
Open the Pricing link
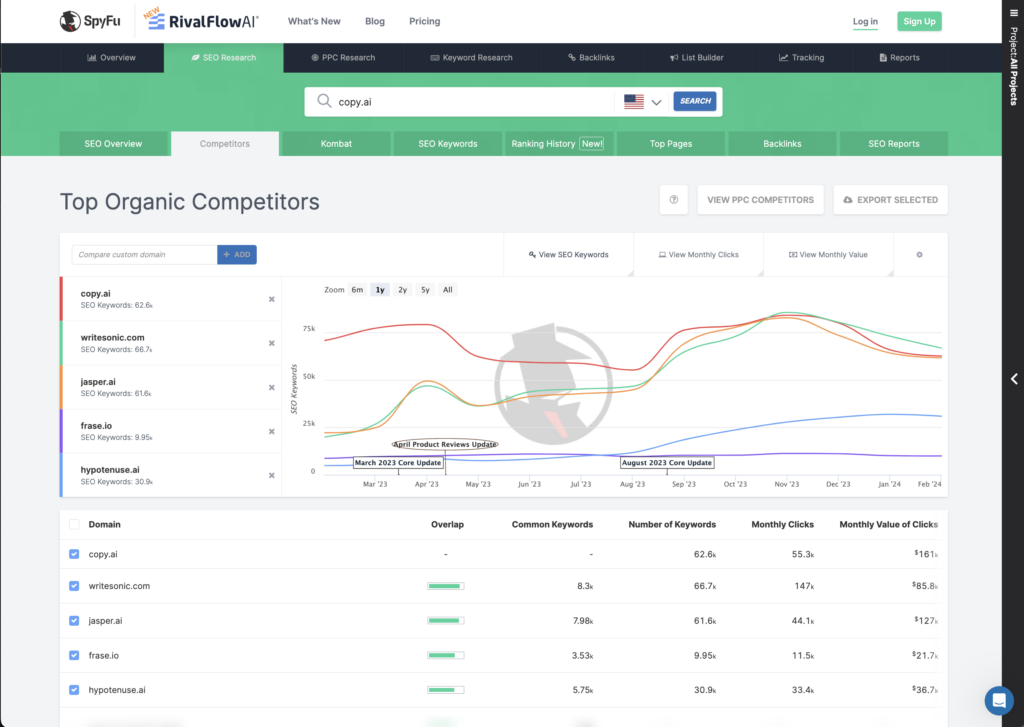[x=424, y=21]
